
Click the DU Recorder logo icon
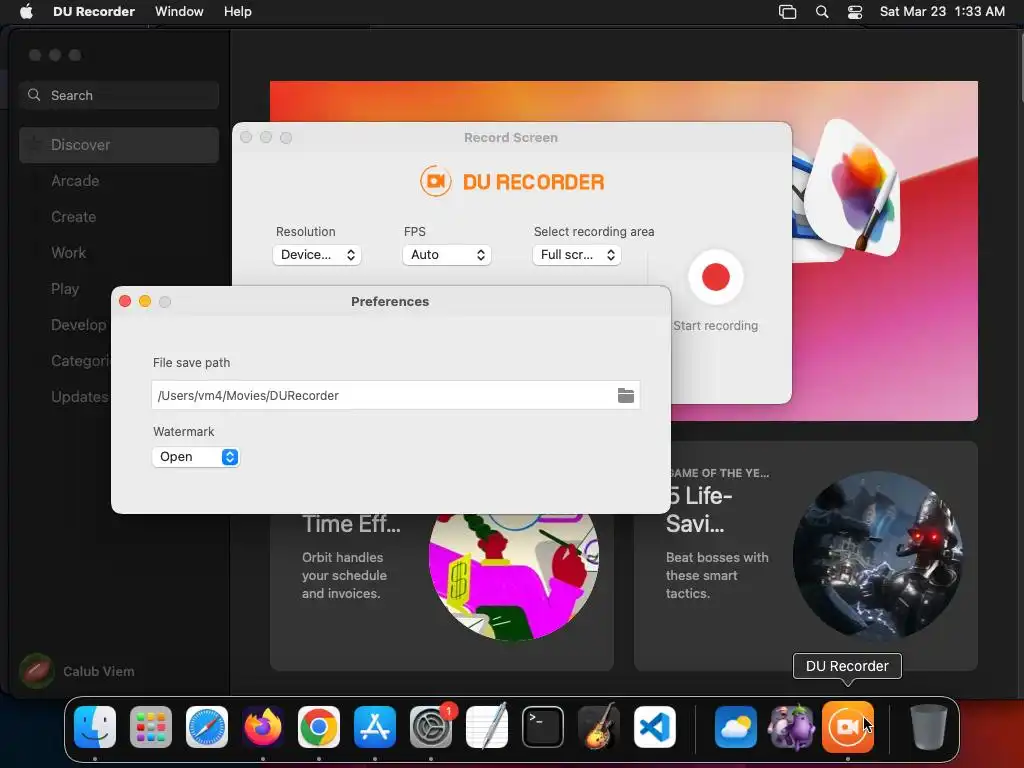(436, 181)
